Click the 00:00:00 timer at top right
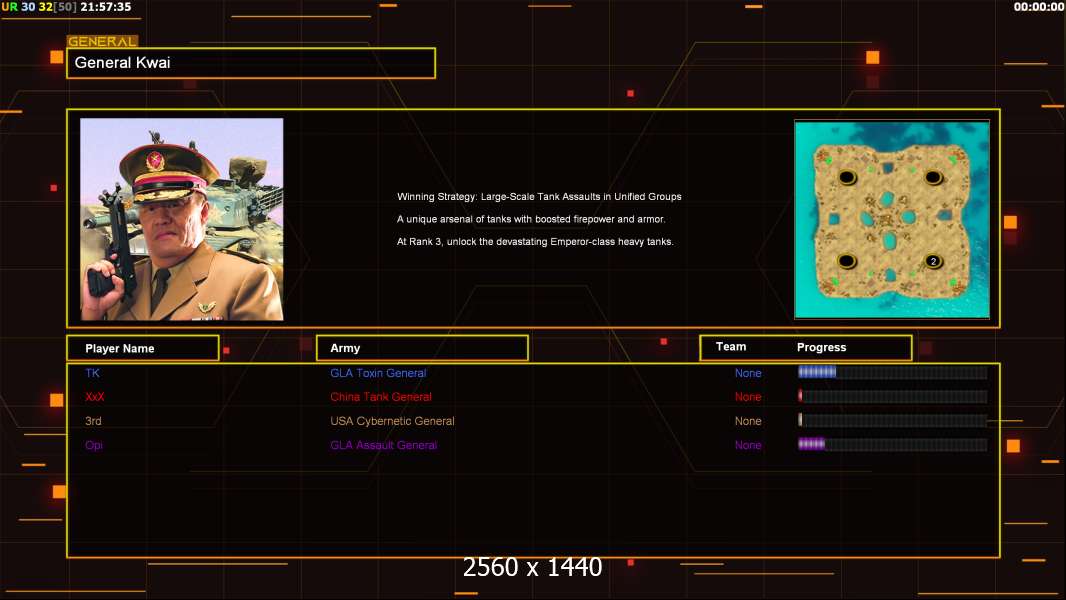Viewport: 1066px width, 600px height. [x=1039, y=7]
